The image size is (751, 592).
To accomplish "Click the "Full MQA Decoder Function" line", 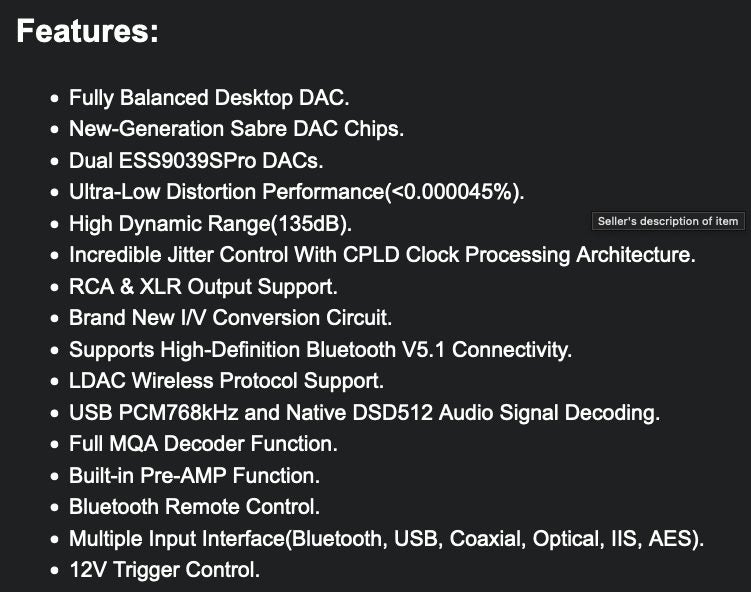I will pos(203,444).
